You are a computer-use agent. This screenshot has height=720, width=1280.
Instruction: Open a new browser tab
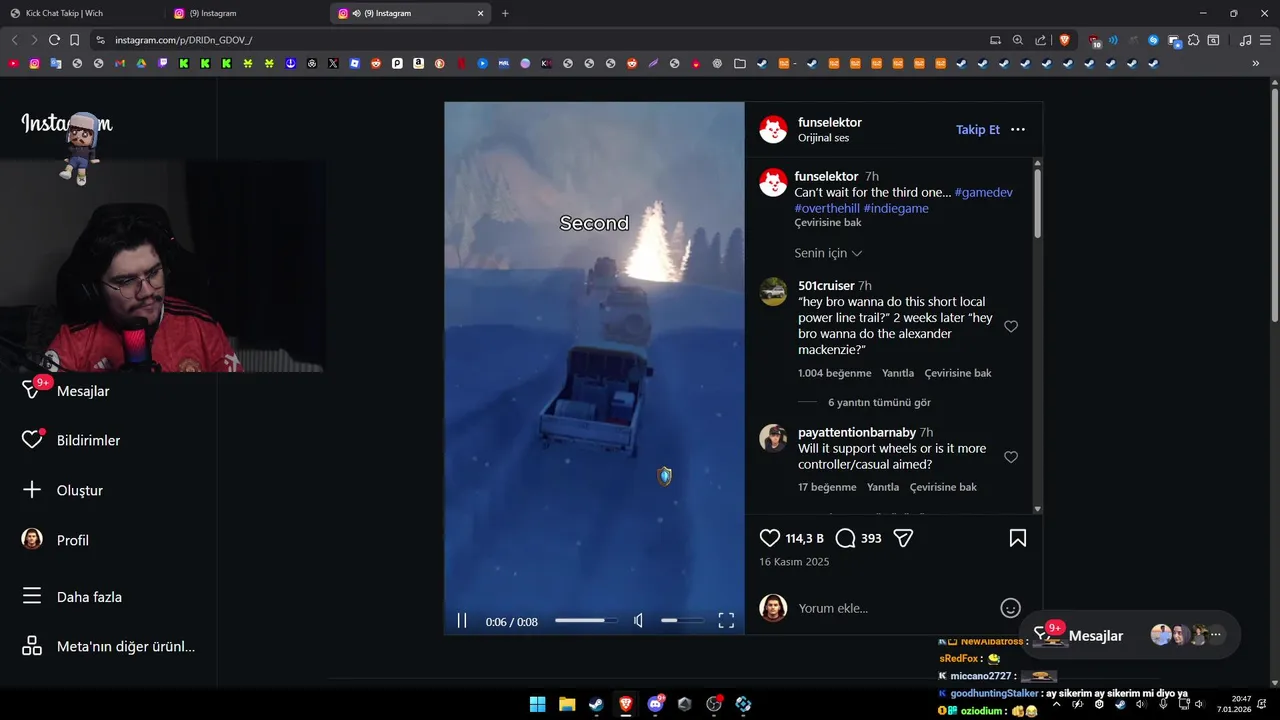pyautogui.click(x=505, y=13)
